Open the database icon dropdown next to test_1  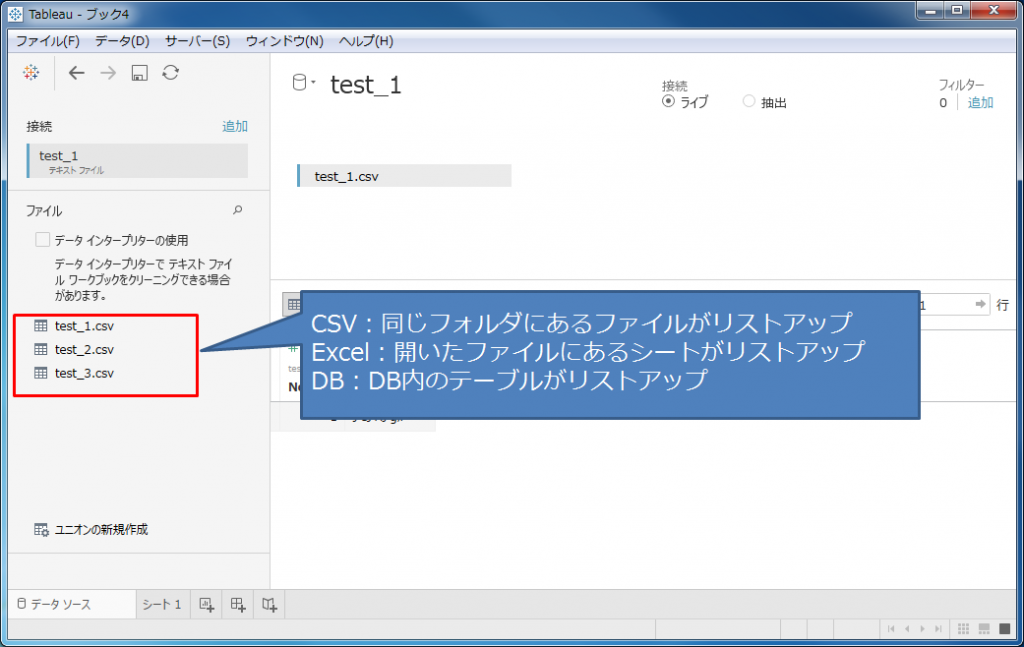click(302, 83)
